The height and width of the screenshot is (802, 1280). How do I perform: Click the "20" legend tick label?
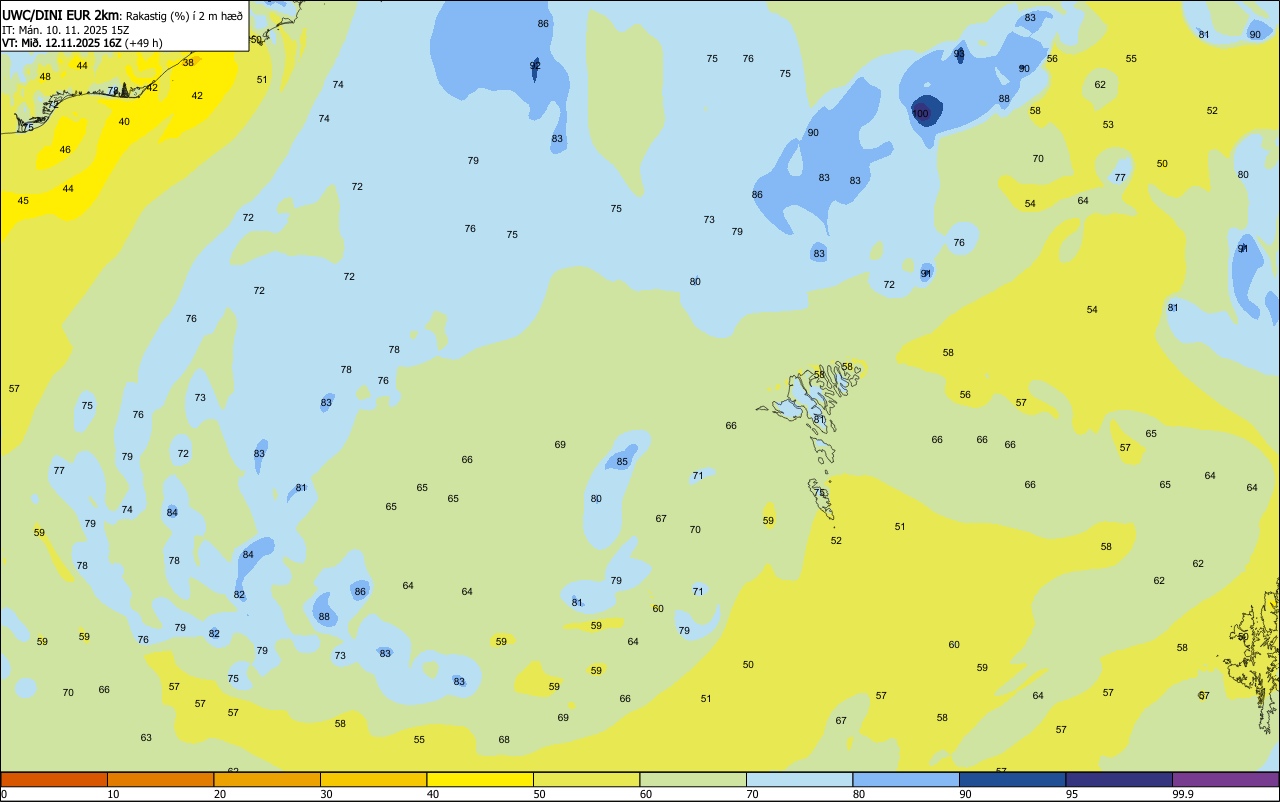point(219,794)
